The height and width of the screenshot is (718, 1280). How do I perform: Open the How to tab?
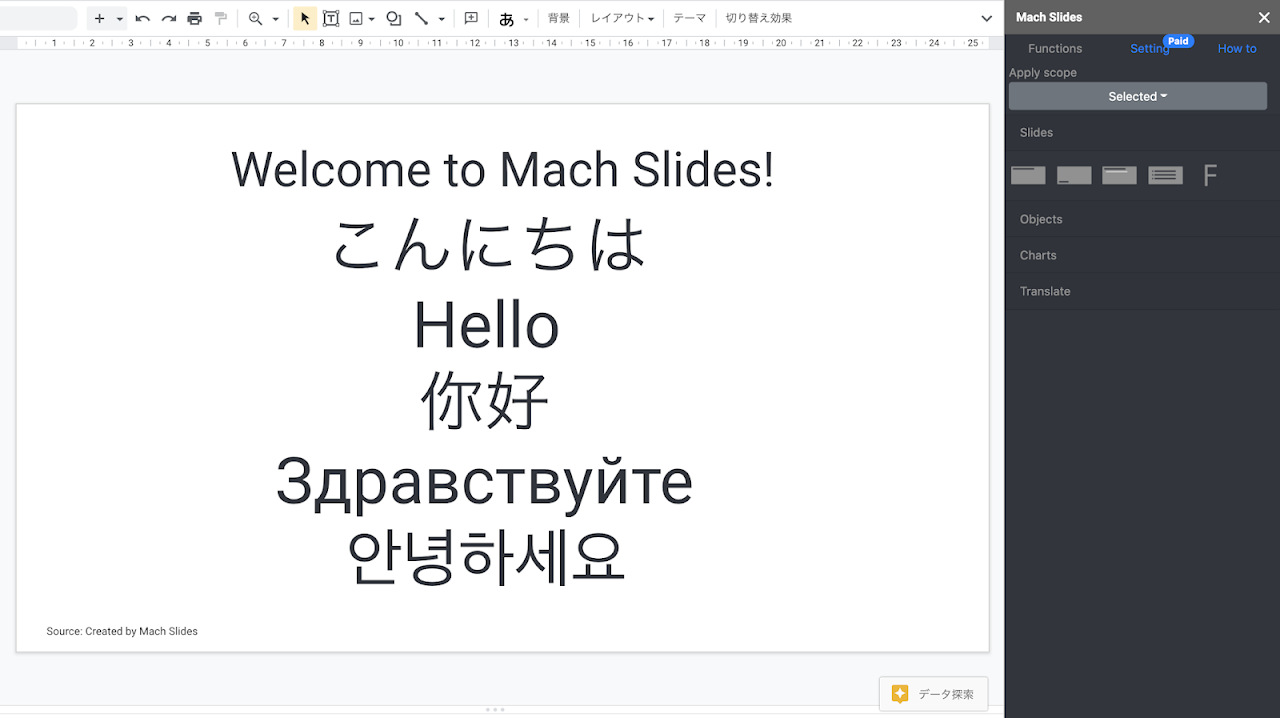(x=1237, y=48)
